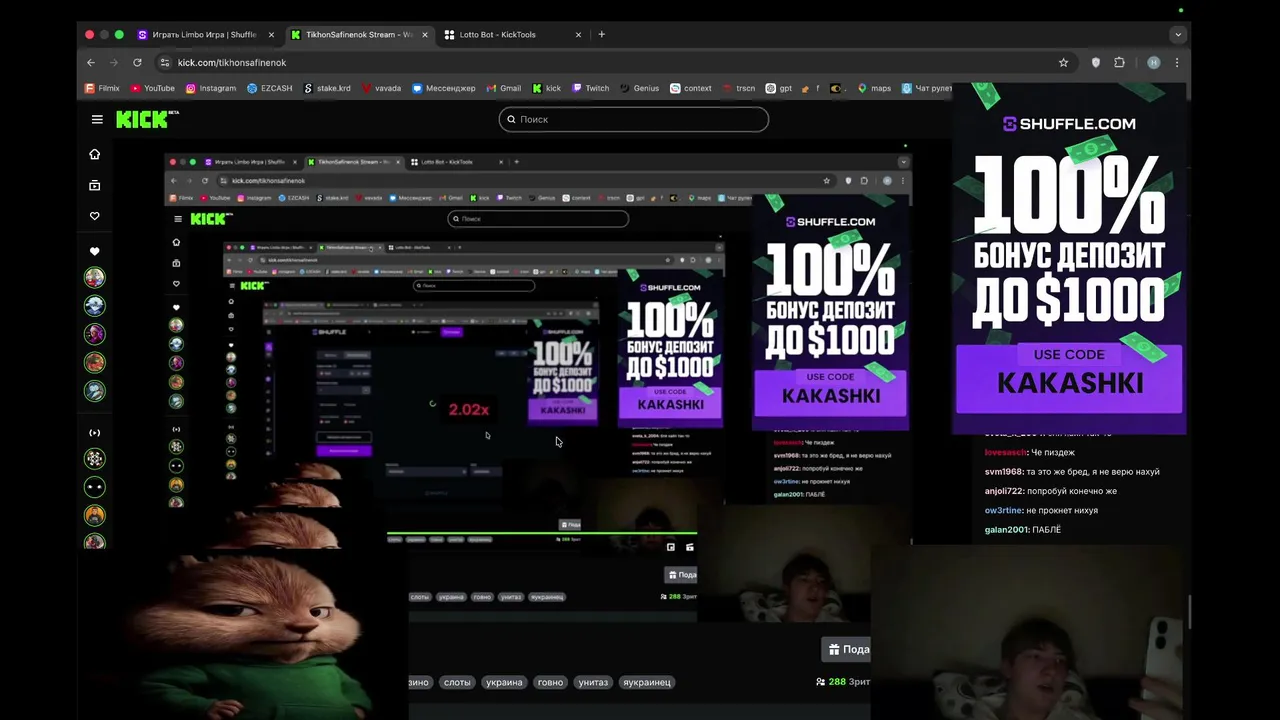Open the Genius bookmark
Viewport: 1280px width, 720px height.
tap(639, 88)
